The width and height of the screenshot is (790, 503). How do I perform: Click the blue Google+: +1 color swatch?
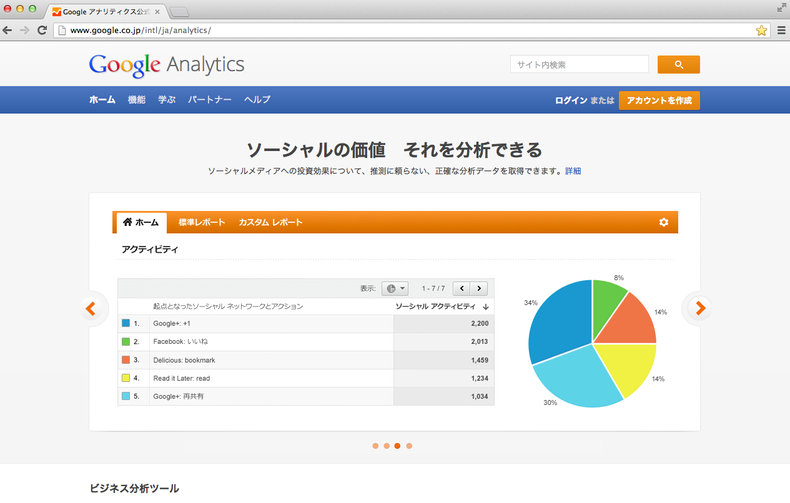(125, 324)
